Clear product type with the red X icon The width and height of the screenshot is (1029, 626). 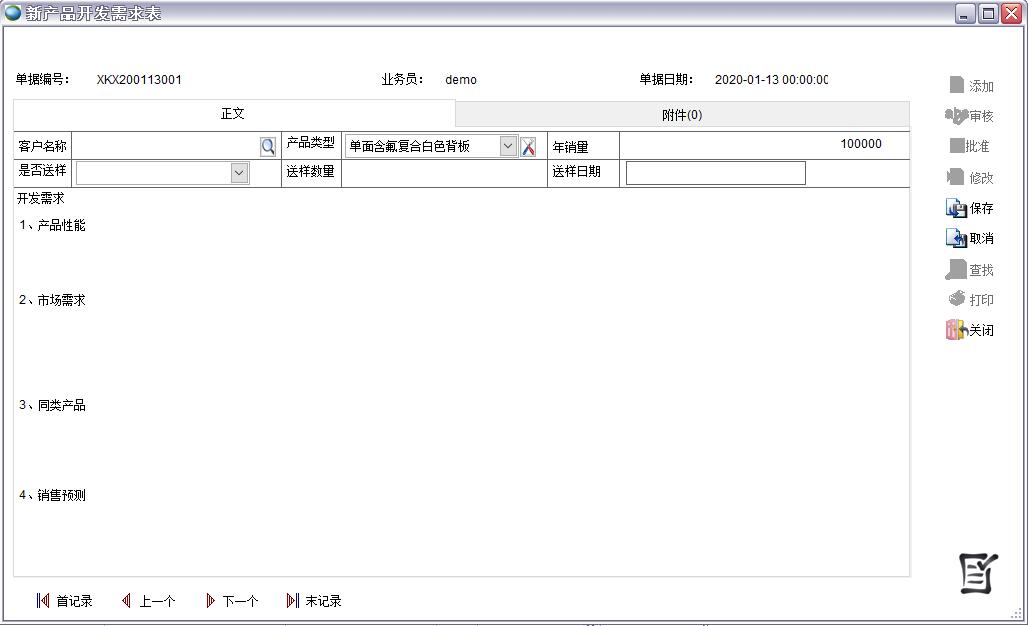tap(528, 147)
